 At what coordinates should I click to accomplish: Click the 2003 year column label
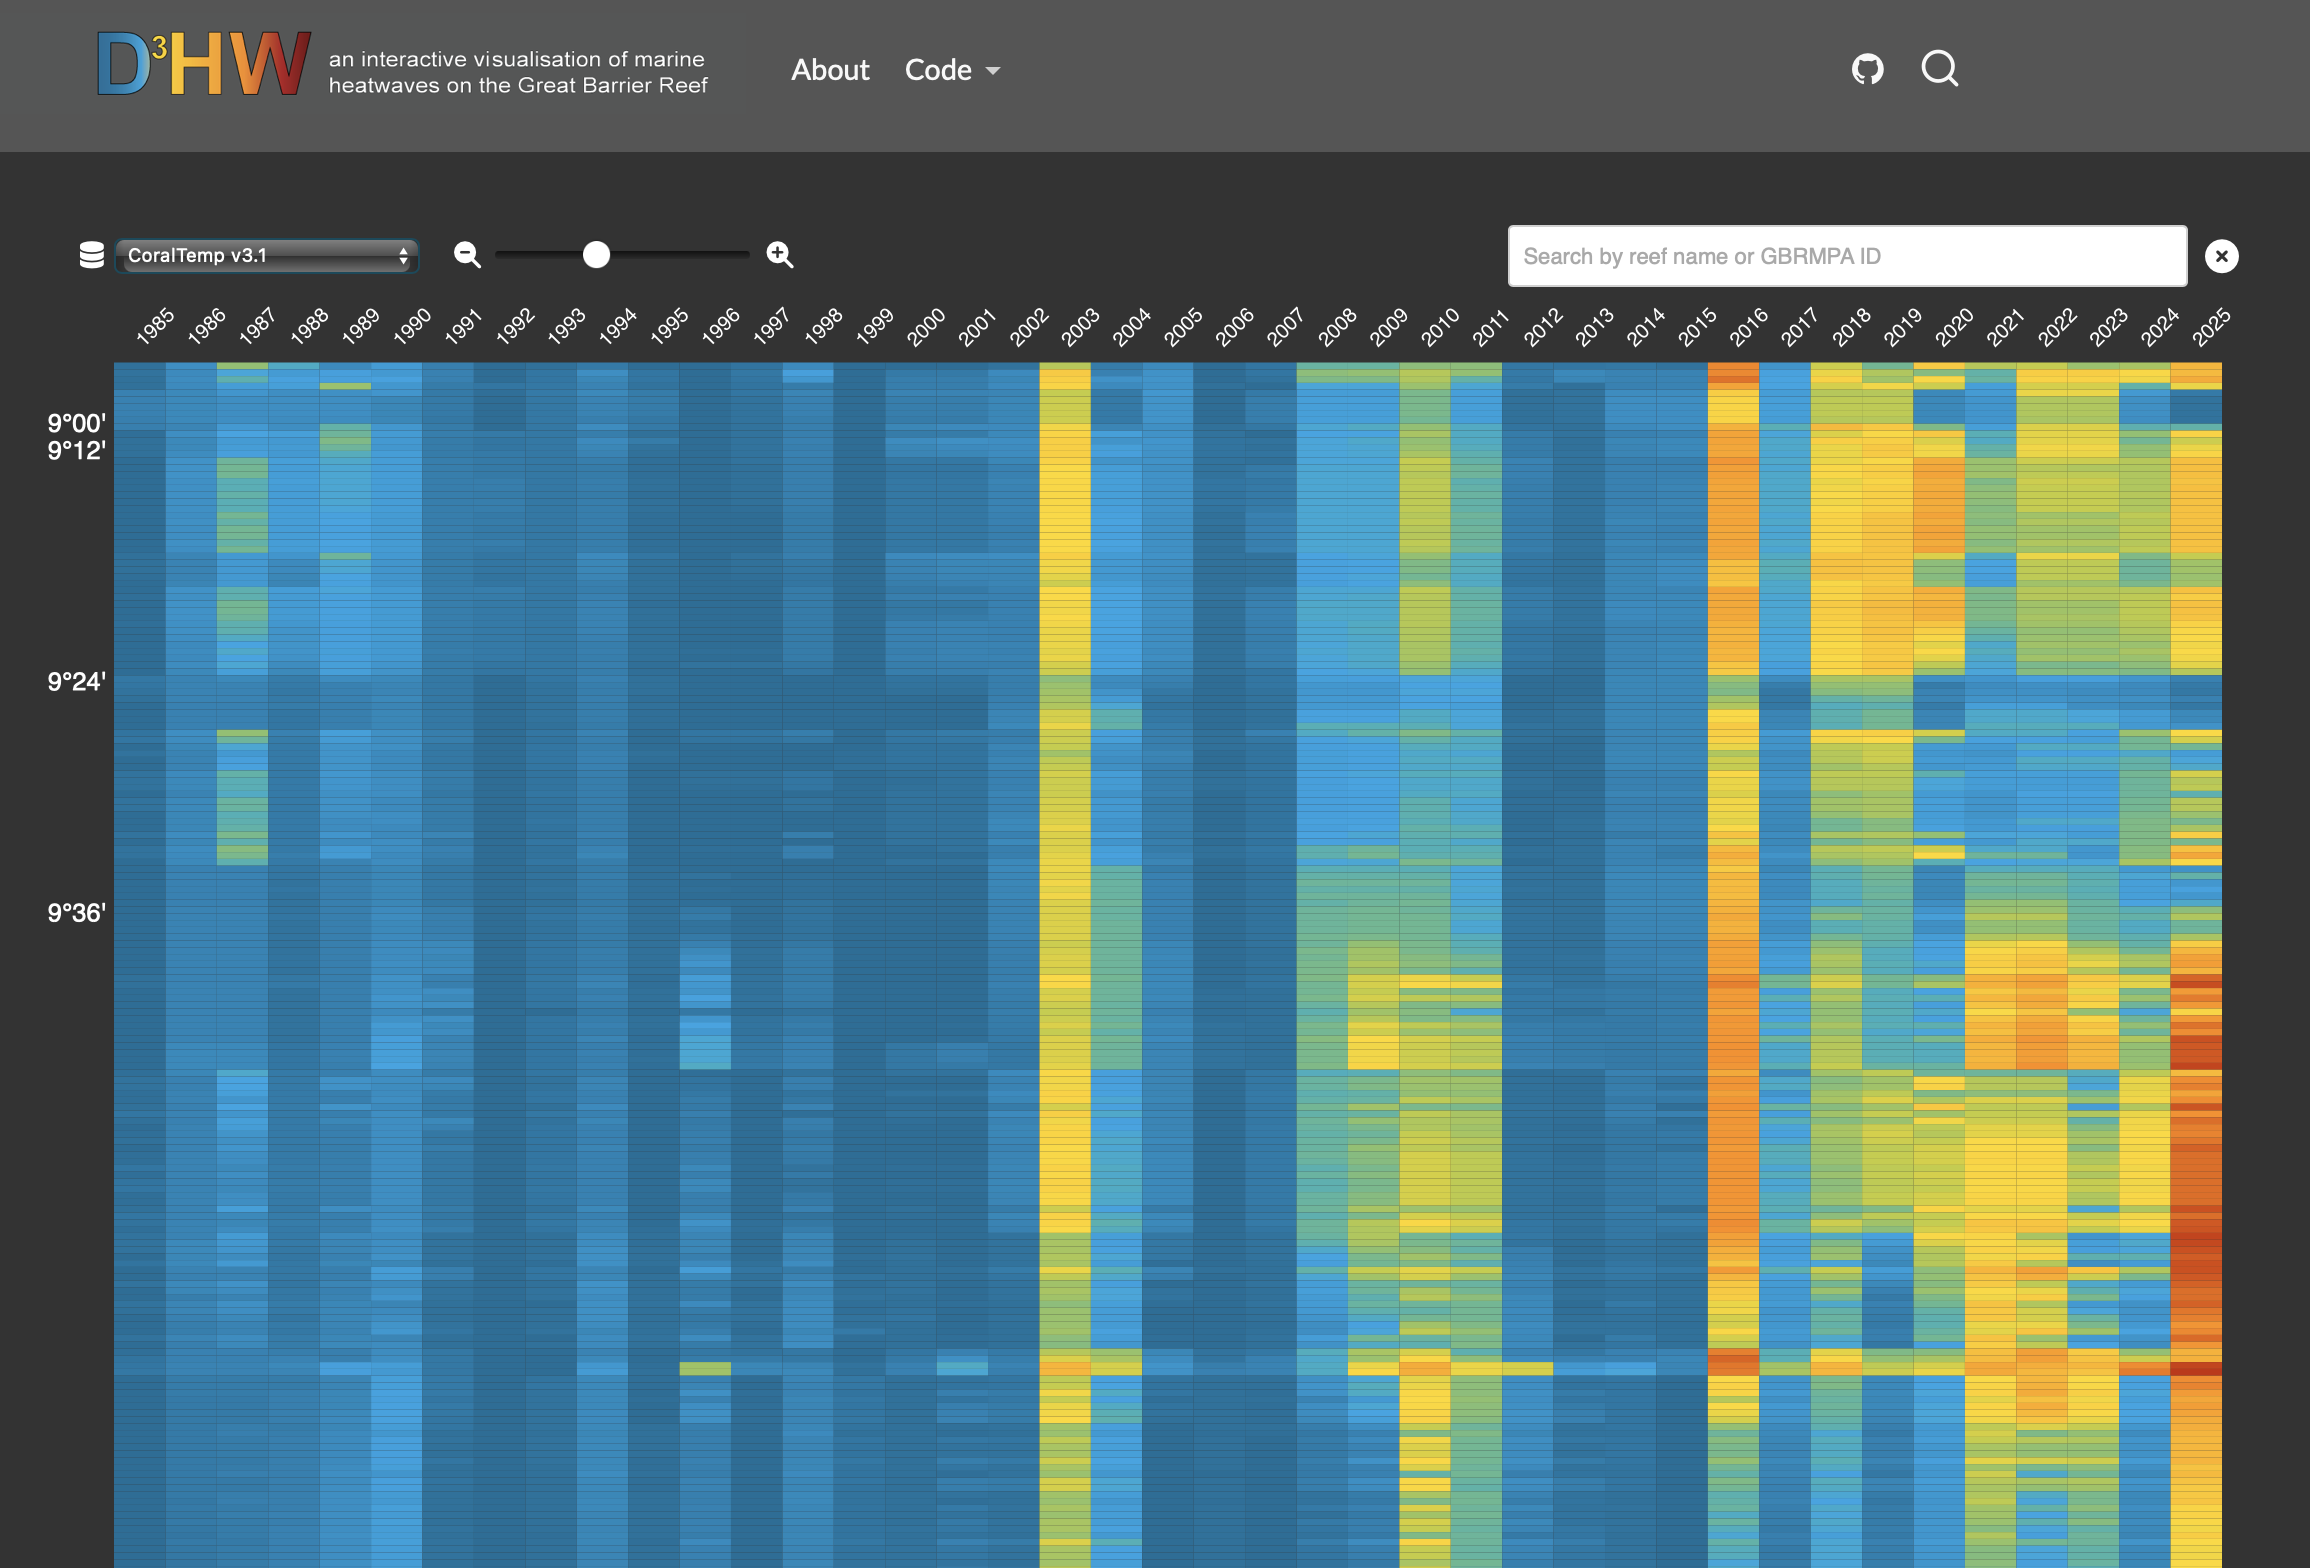pos(1079,327)
